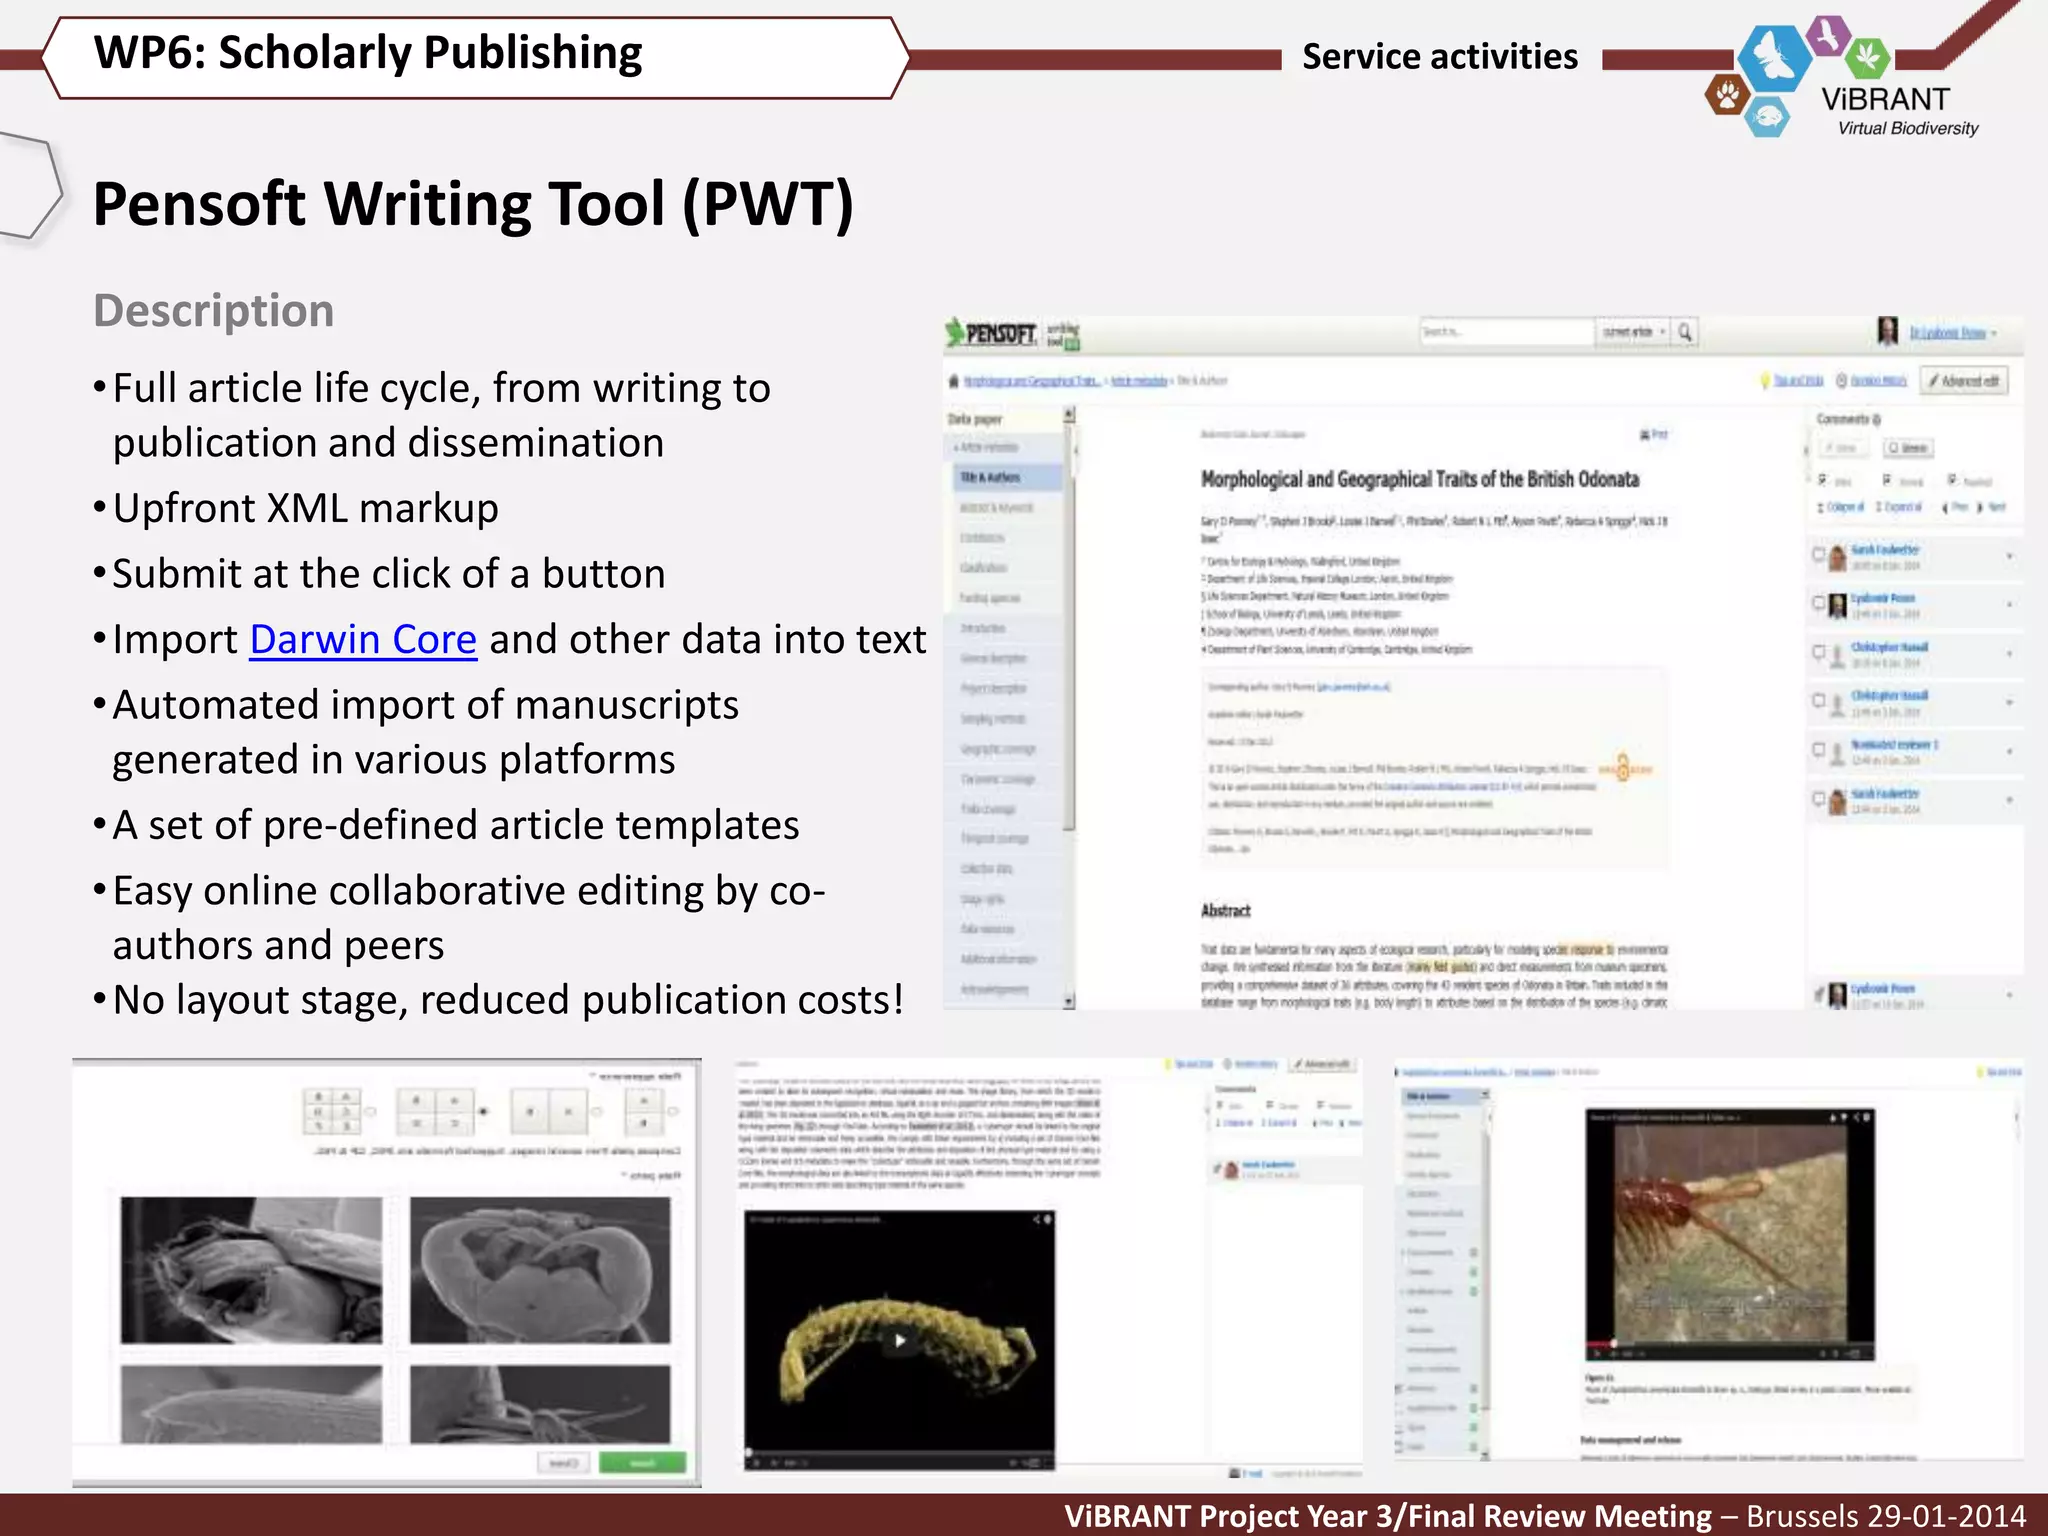The height and width of the screenshot is (1536, 2048).
Task: Expand the Nominated reviewer 1 comment arrow
Action: 2009,751
